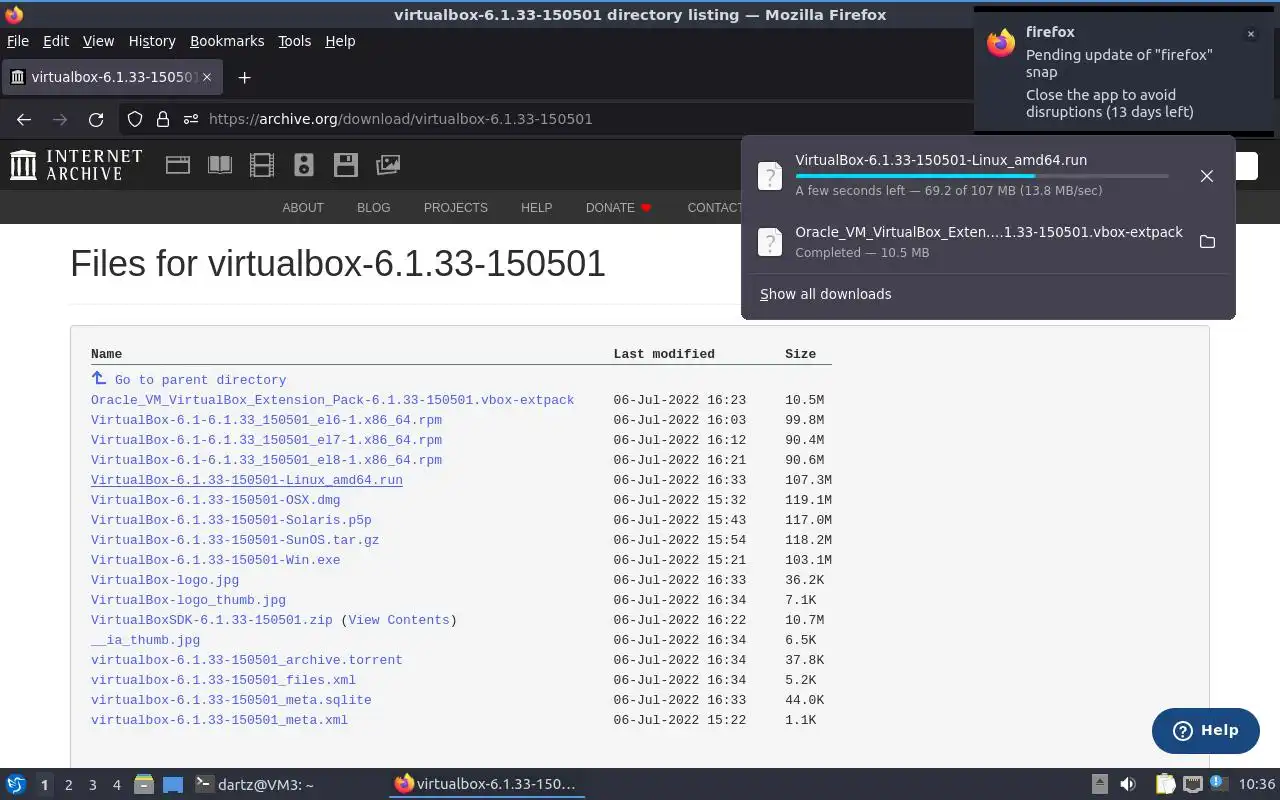Click the address bar URL field
Image resolution: width=1280 pixels, height=800 pixels.
coord(400,119)
